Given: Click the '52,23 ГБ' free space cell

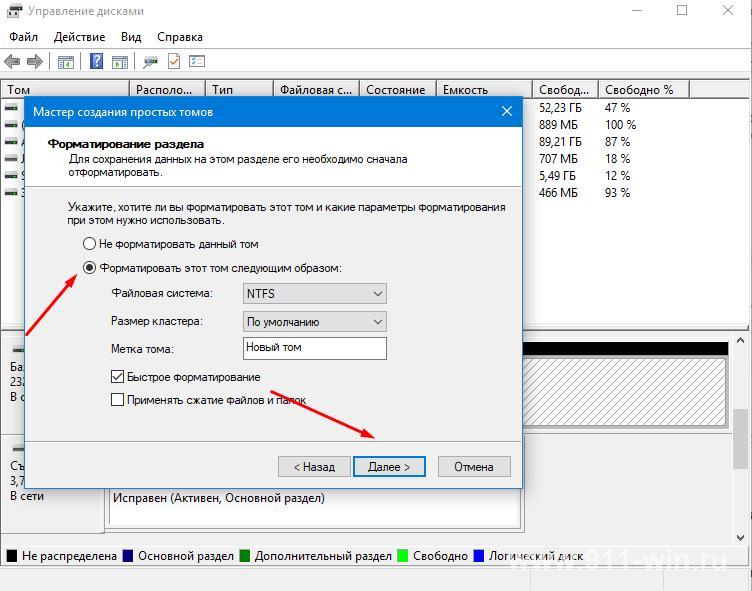Looking at the screenshot, I should point(560,108).
